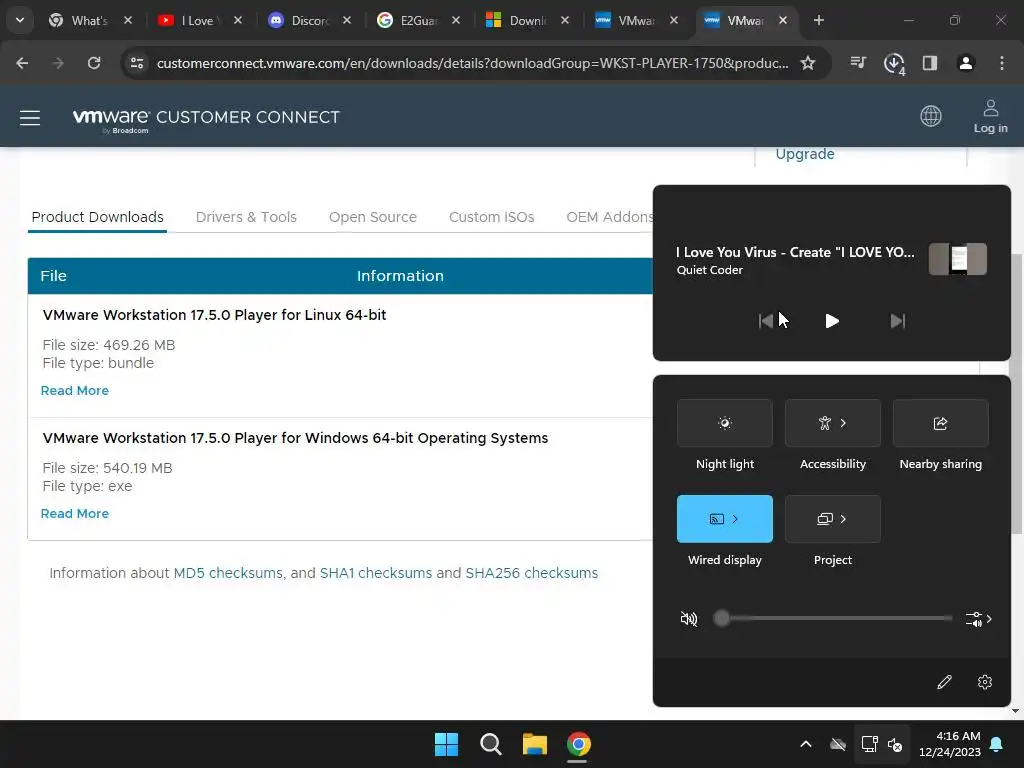View site information icon in address bar
The width and height of the screenshot is (1024, 768).
tap(137, 63)
